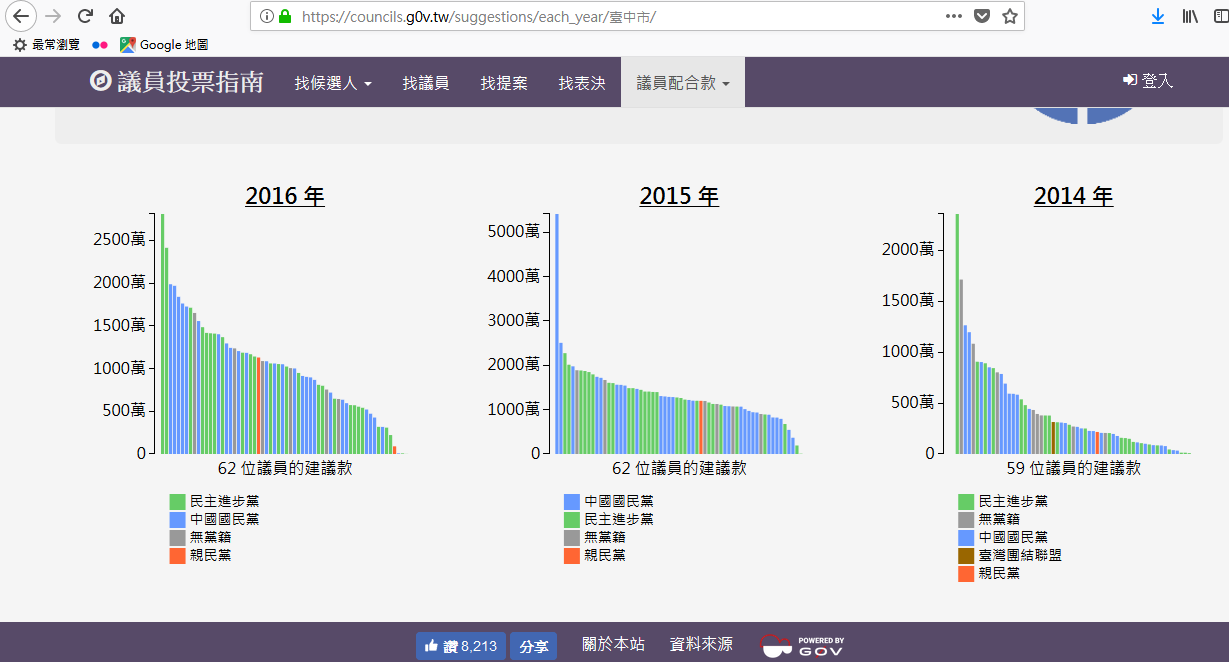1229x662 pixels.
Task: Click the Facebook 讚 like button
Action: (x=461, y=646)
